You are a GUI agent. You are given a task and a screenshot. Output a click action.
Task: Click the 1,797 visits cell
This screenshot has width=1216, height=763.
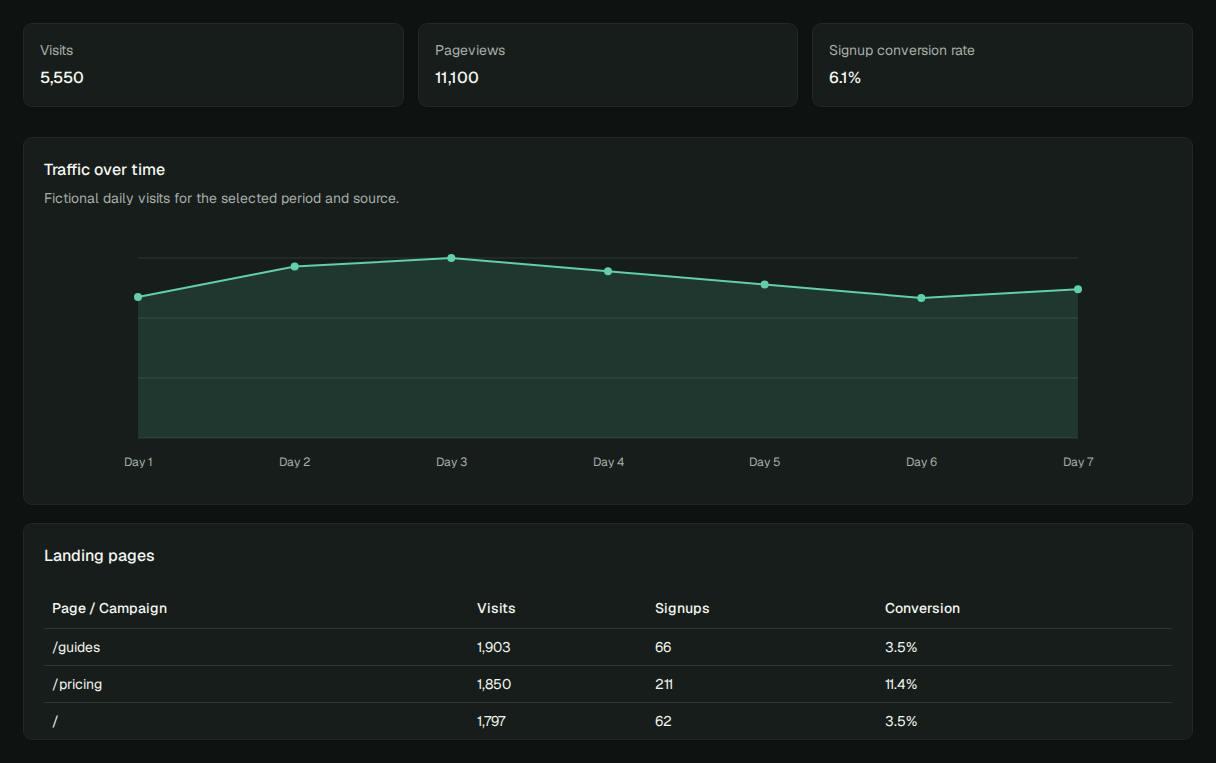[491, 721]
